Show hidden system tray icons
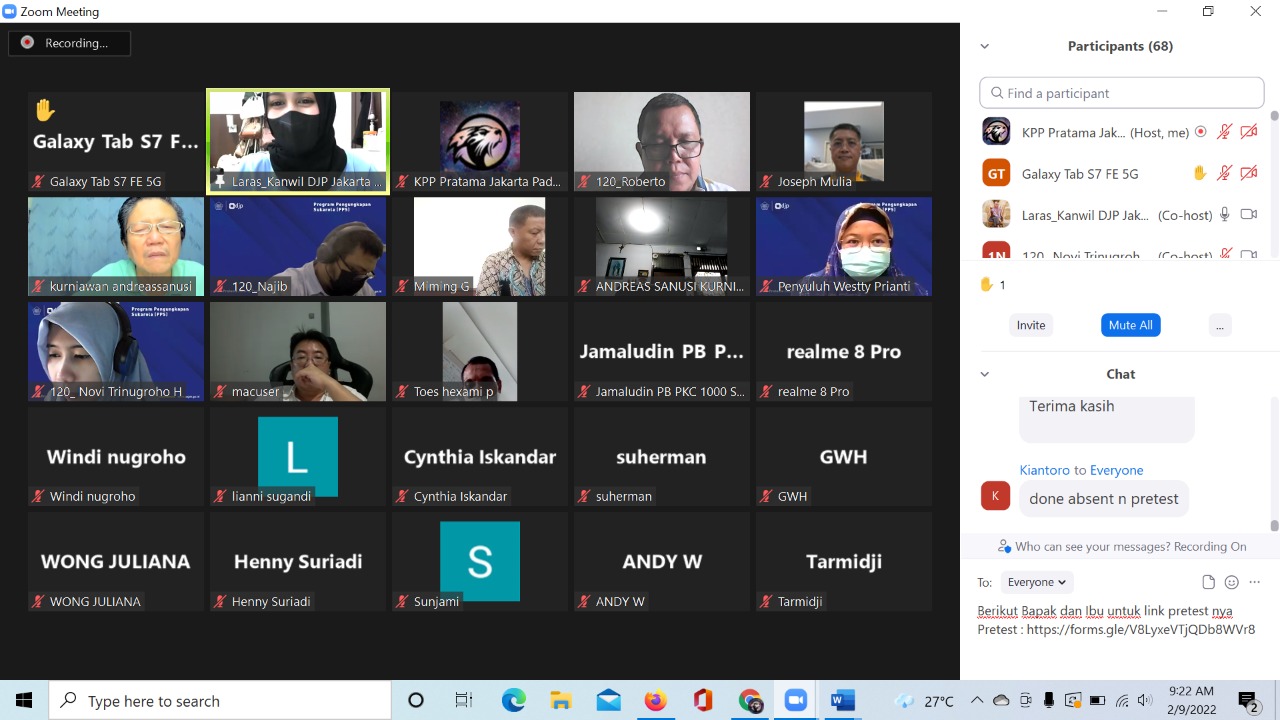1280x720 pixels. (x=977, y=701)
